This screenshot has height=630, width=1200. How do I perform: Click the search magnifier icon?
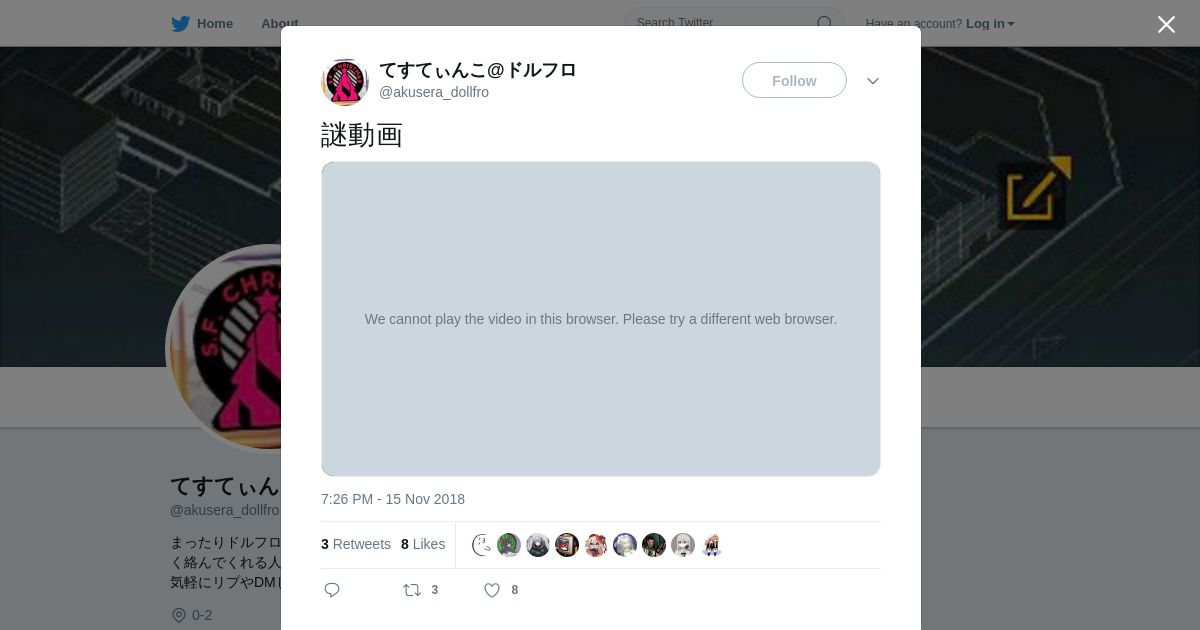[x=824, y=23]
